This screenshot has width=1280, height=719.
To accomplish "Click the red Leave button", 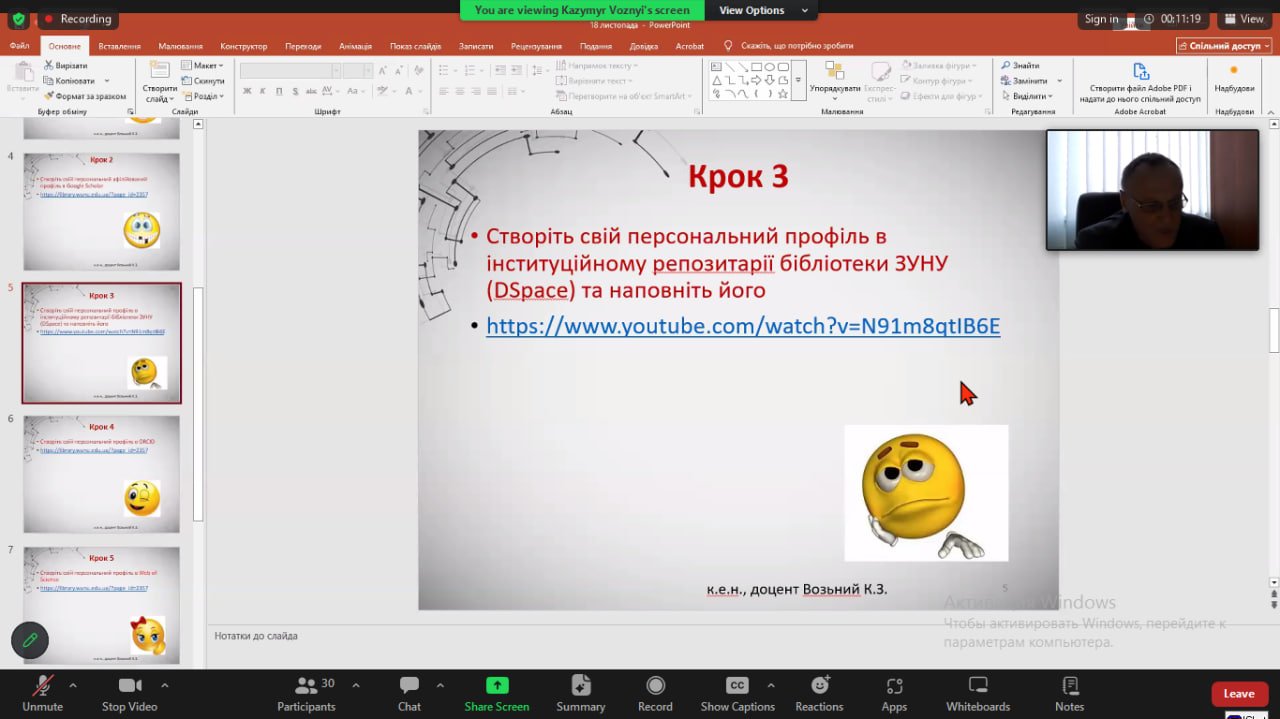I will (1238, 694).
